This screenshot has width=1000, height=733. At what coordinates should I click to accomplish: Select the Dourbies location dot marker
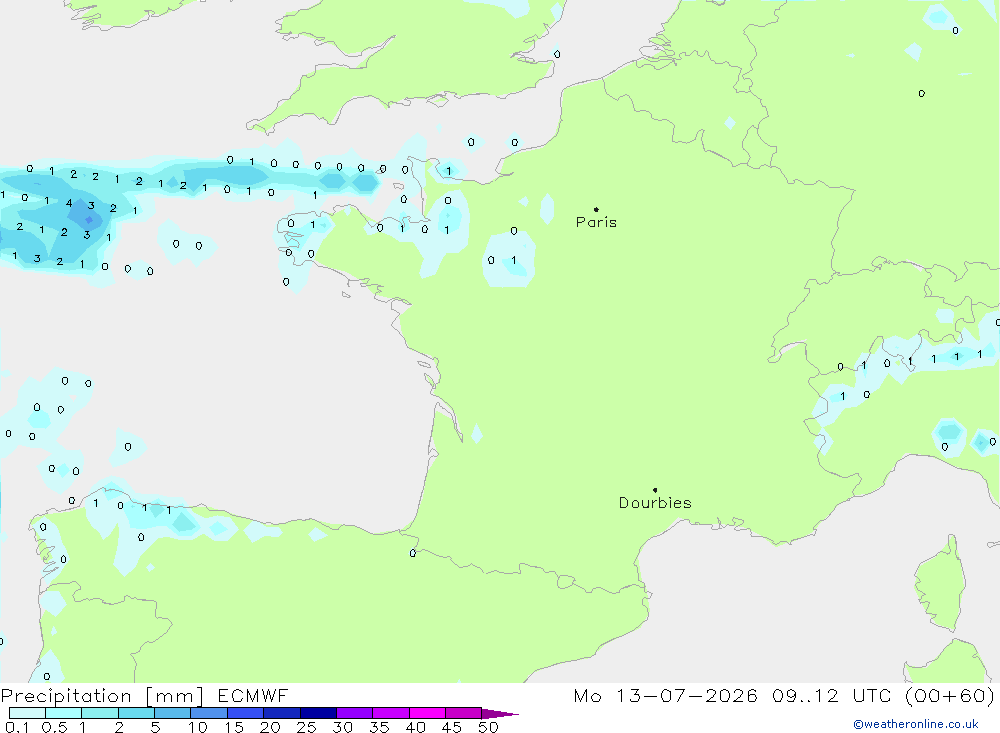point(655,490)
